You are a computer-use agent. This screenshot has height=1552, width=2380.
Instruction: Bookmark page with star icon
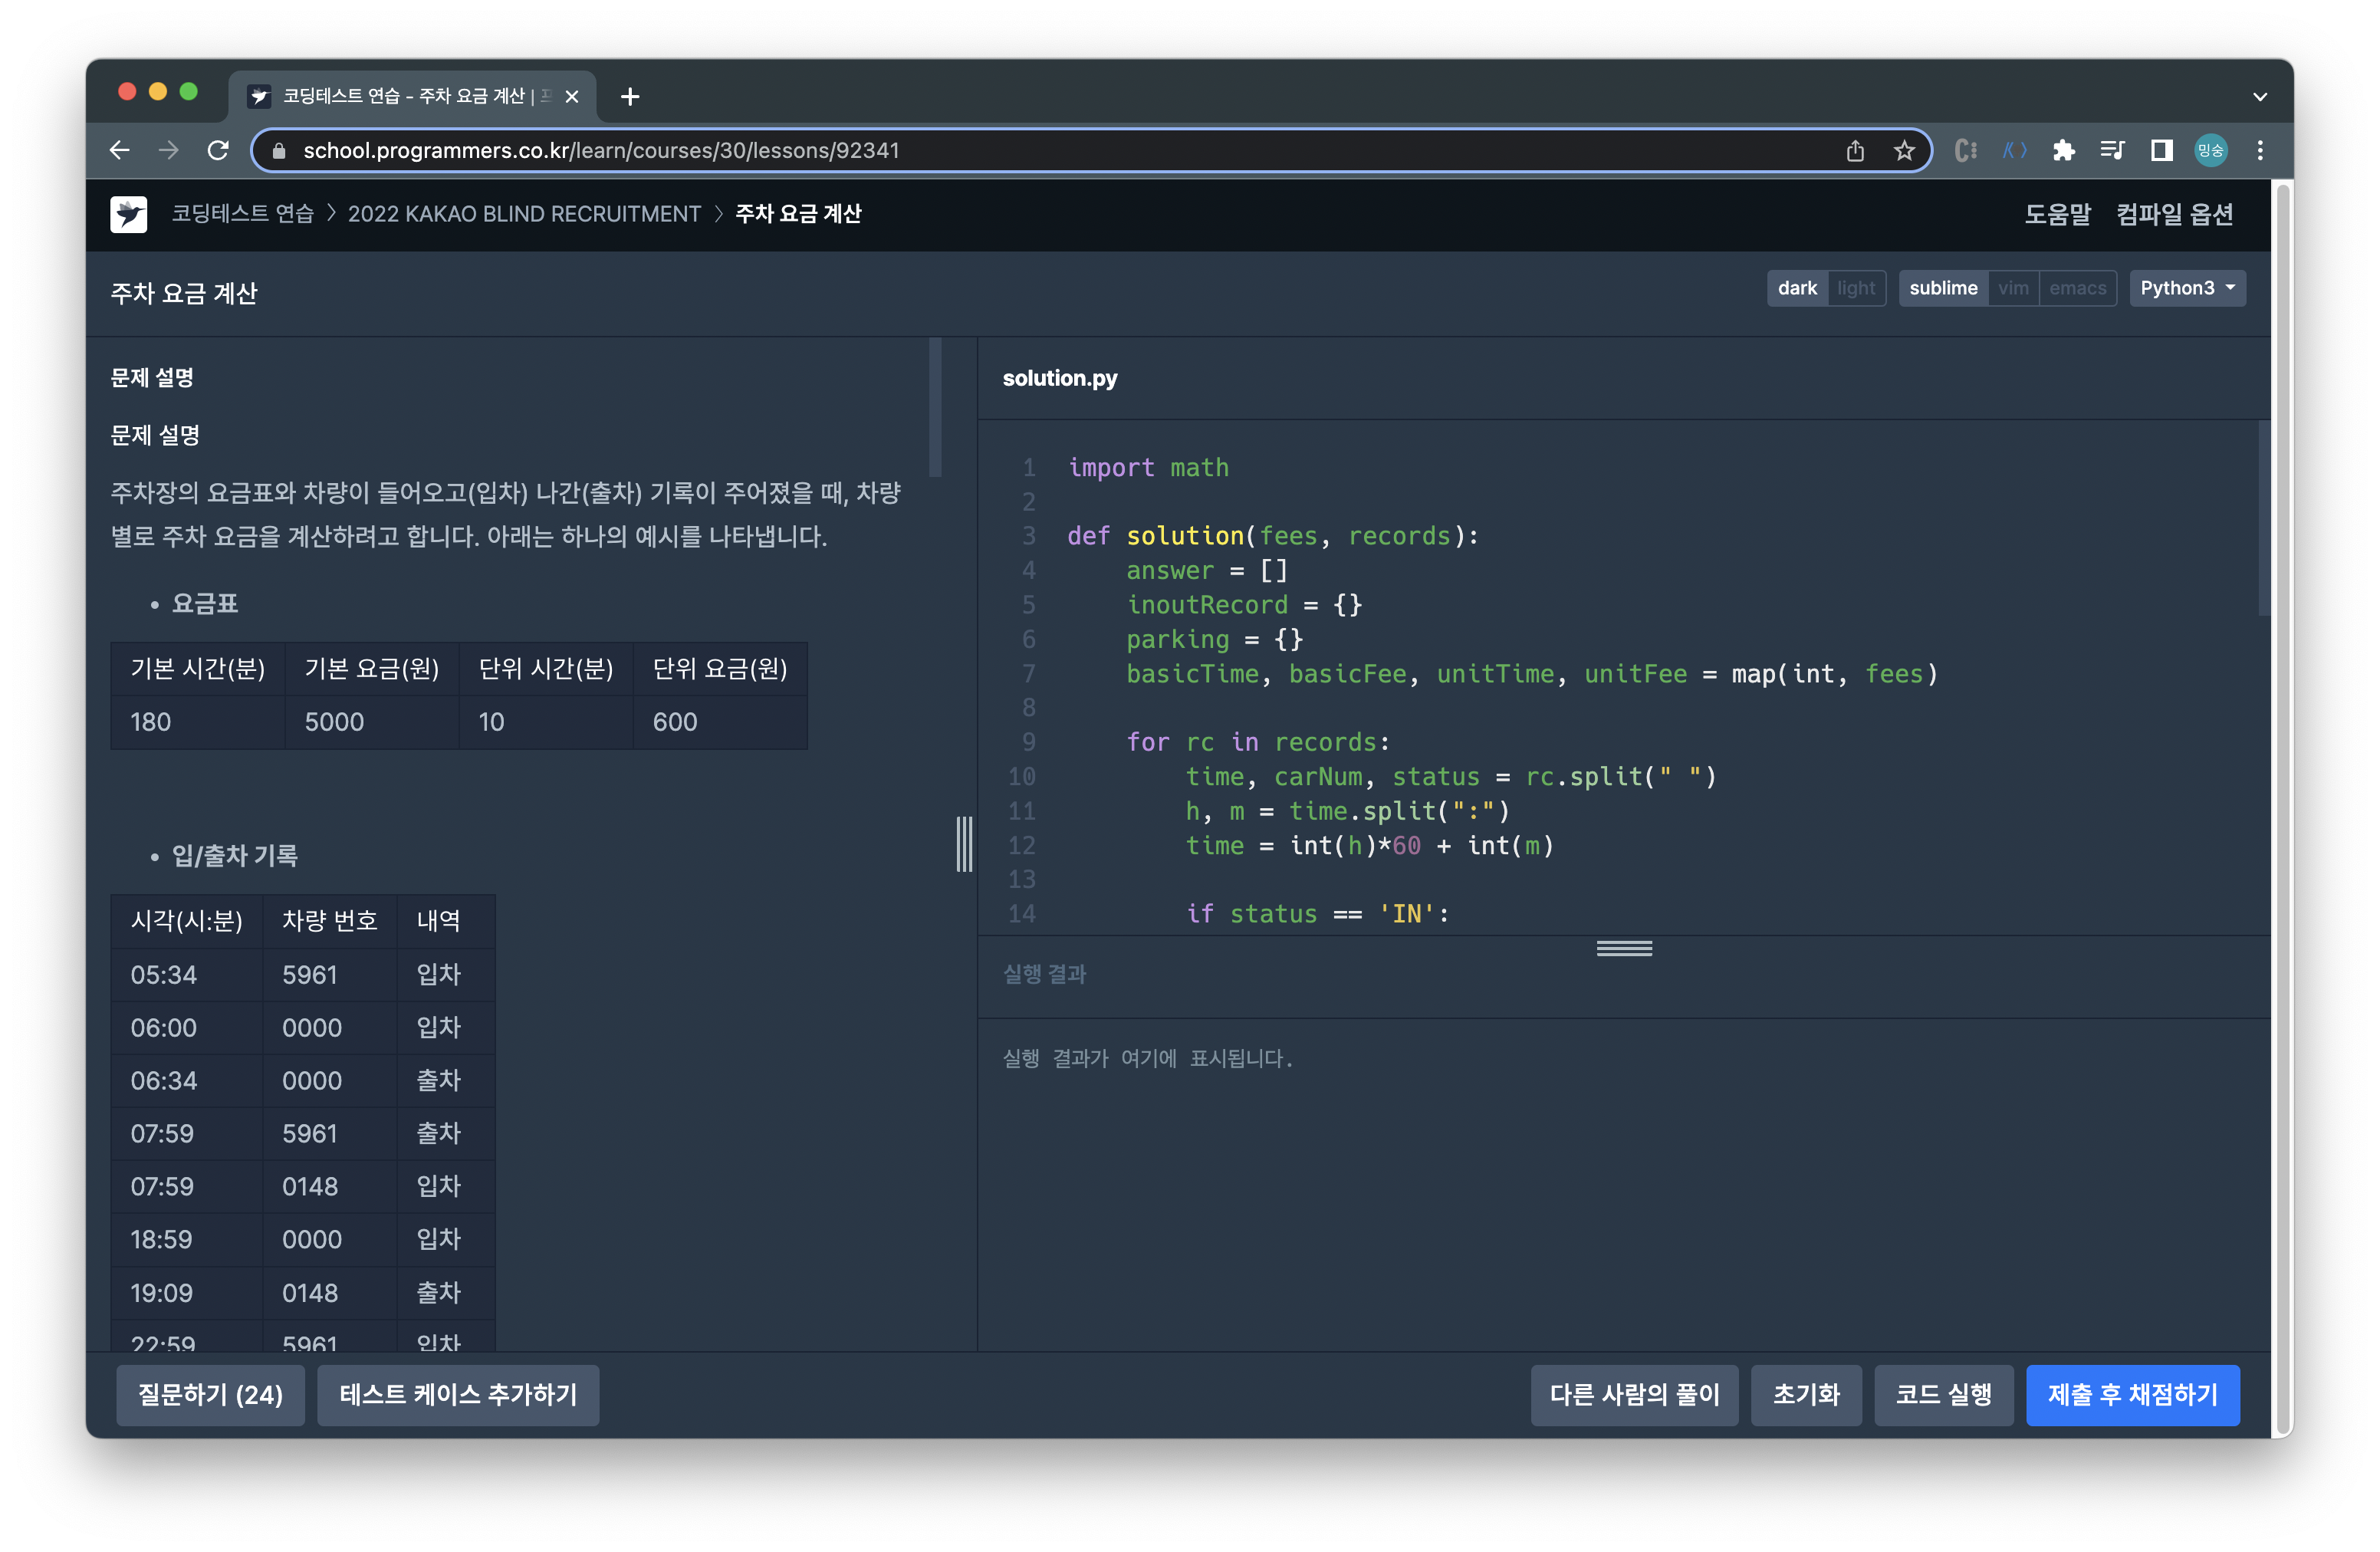[x=1904, y=150]
